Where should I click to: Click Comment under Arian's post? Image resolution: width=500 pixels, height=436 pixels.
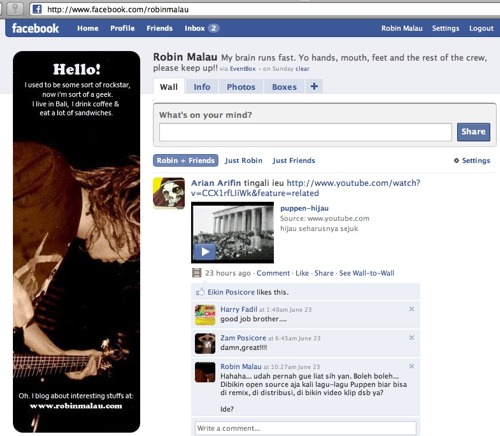[273, 273]
